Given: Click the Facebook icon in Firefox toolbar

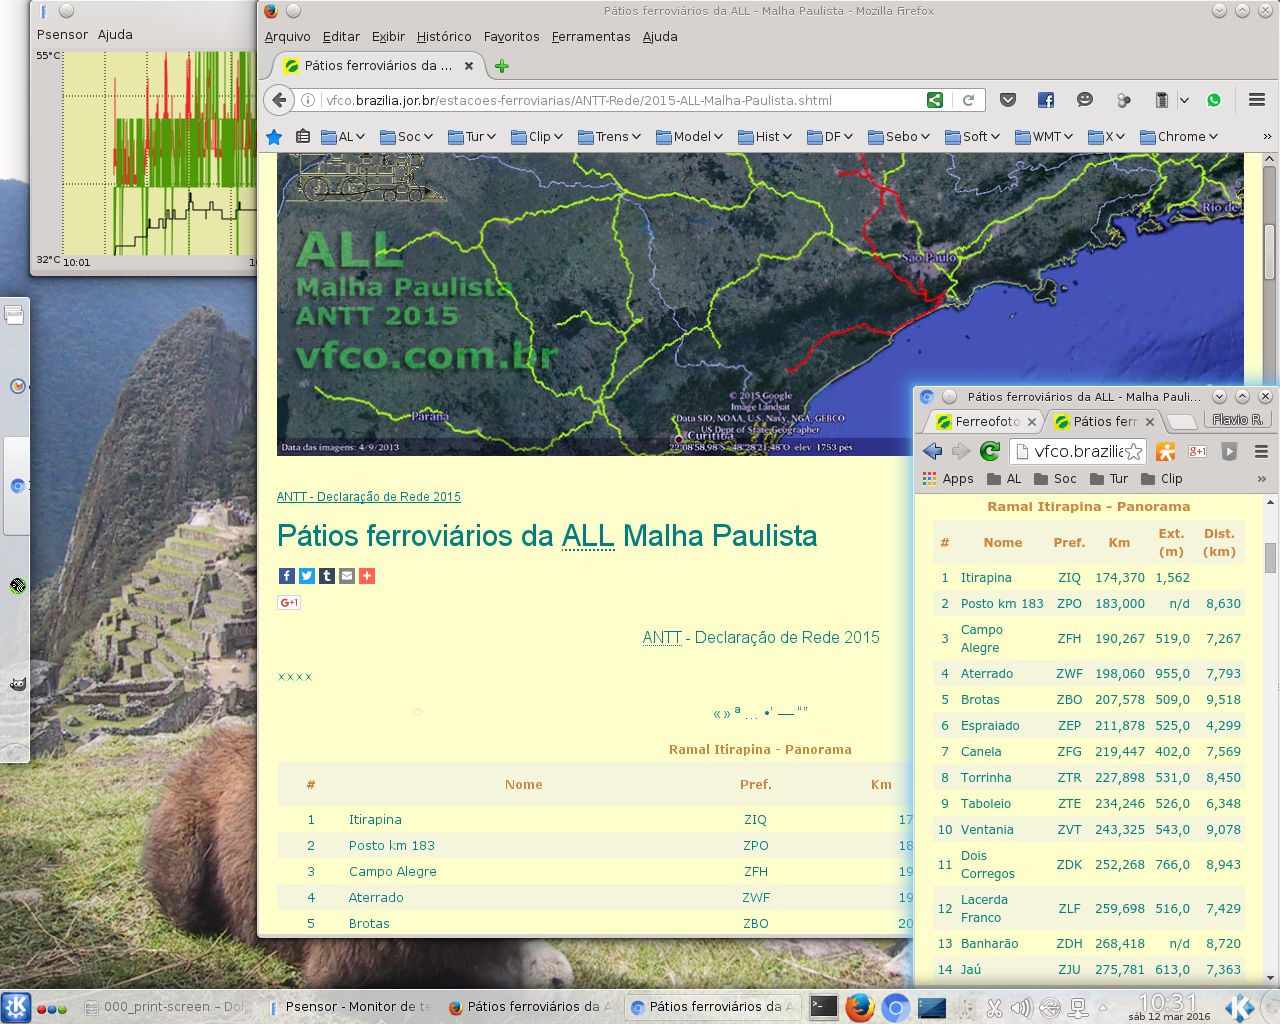Looking at the screenshot, I should (x=1046, y=100).
